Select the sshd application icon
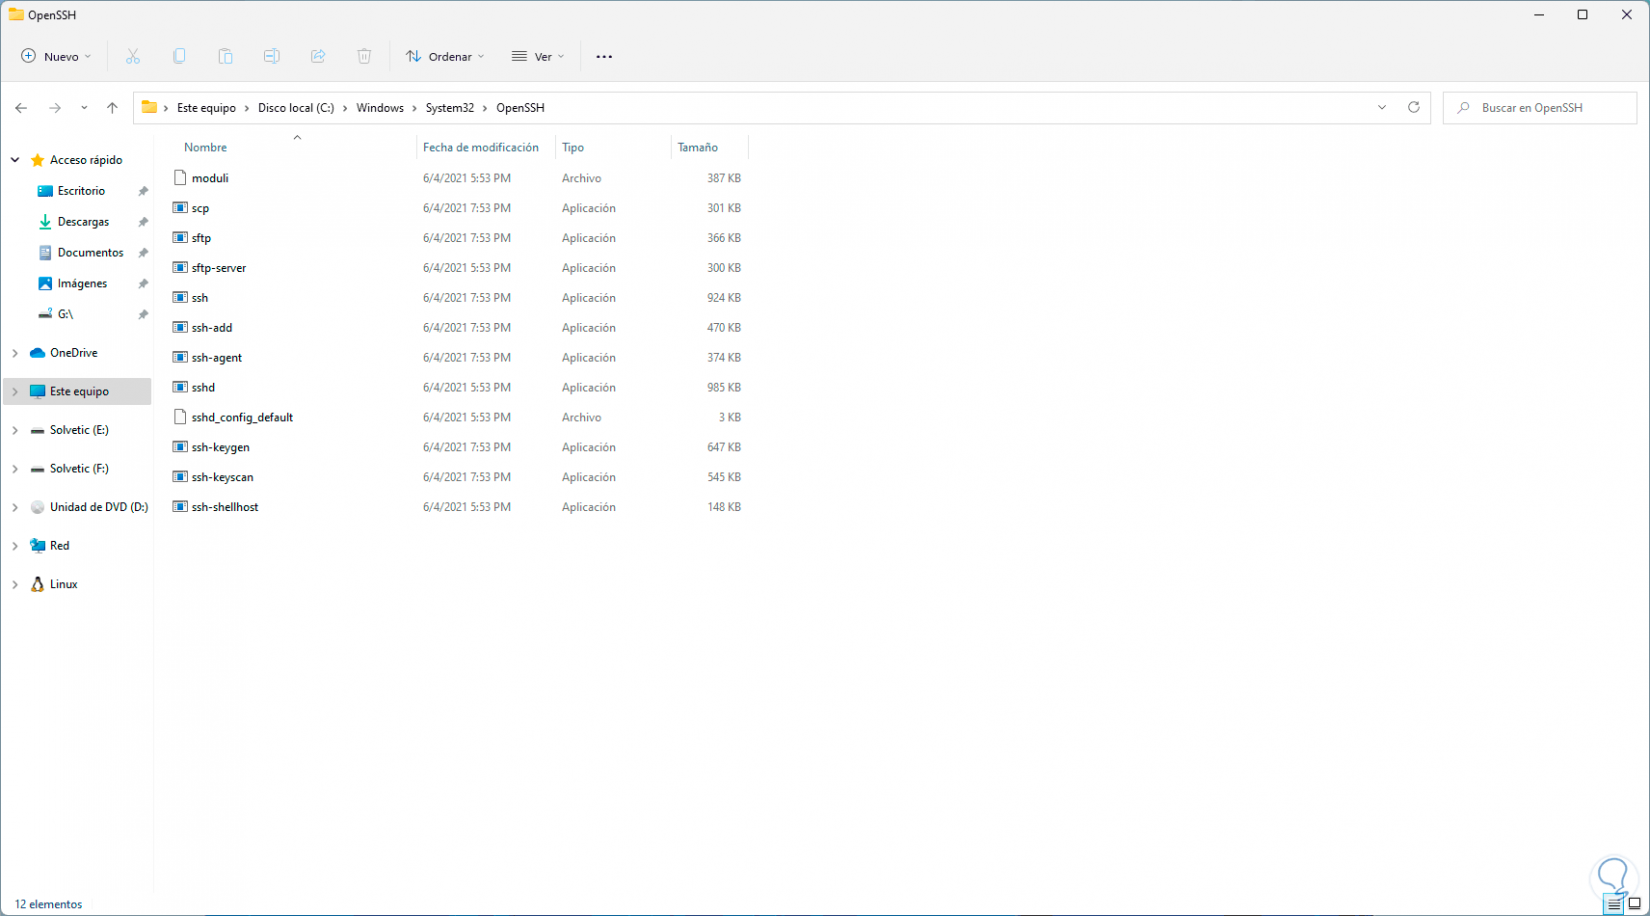Image resolution: width=1650 pixels, height=916 pixels. [180, 387]
